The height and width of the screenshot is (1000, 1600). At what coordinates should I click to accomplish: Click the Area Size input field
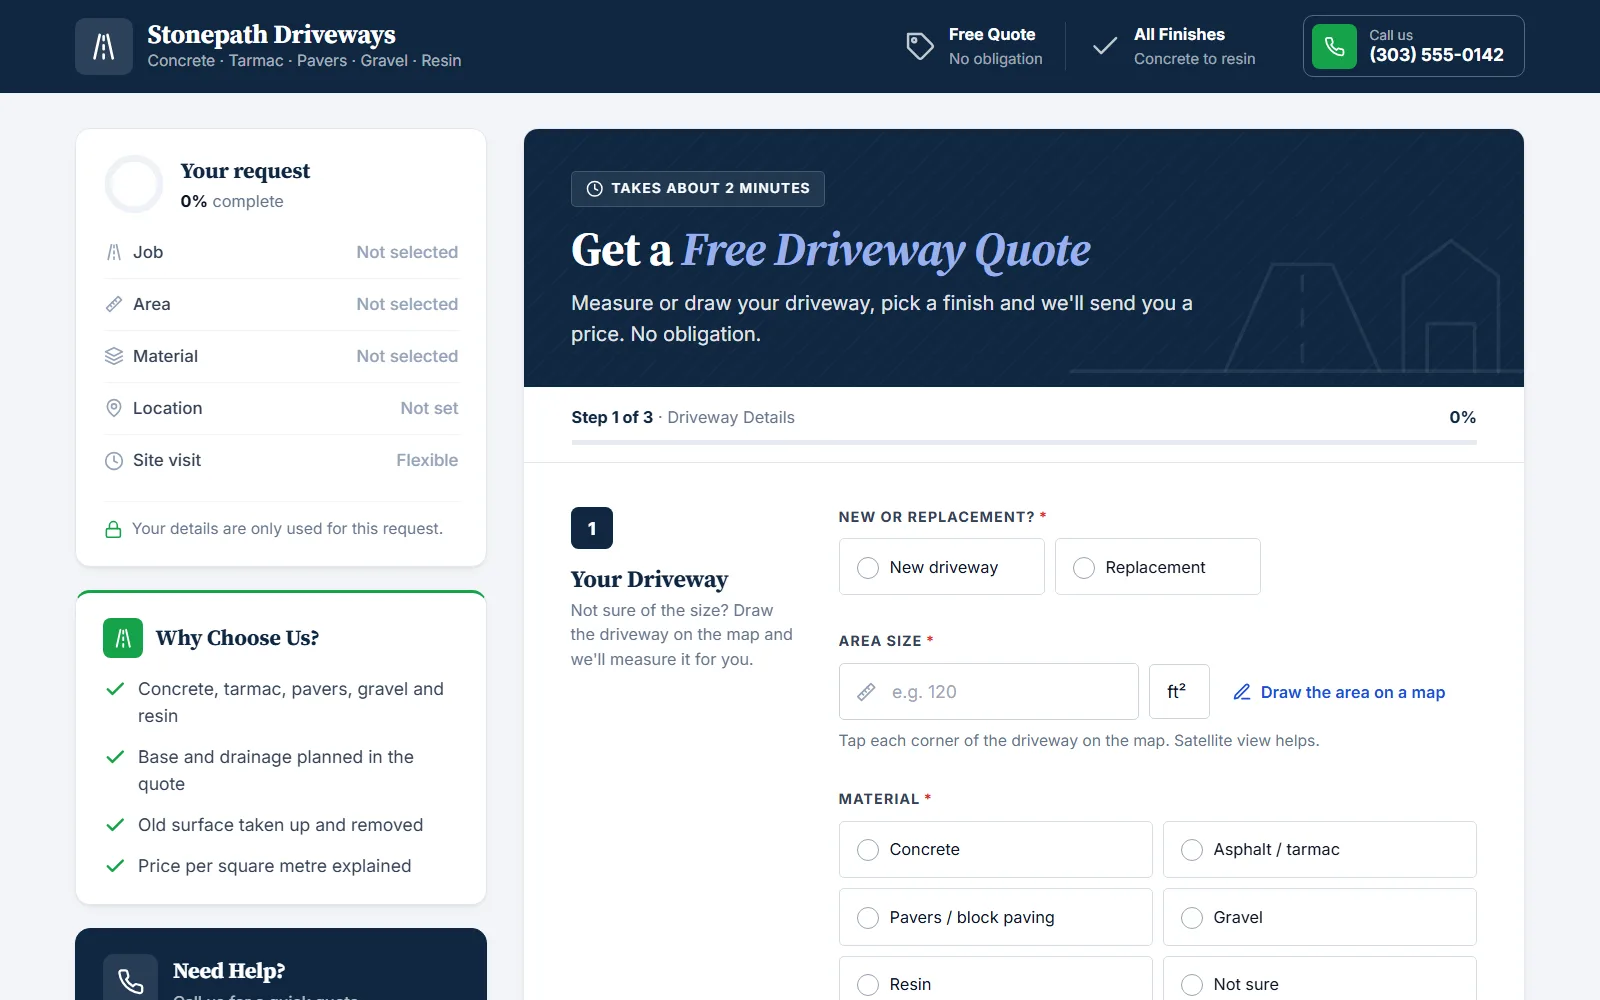(x=989, y=692)
